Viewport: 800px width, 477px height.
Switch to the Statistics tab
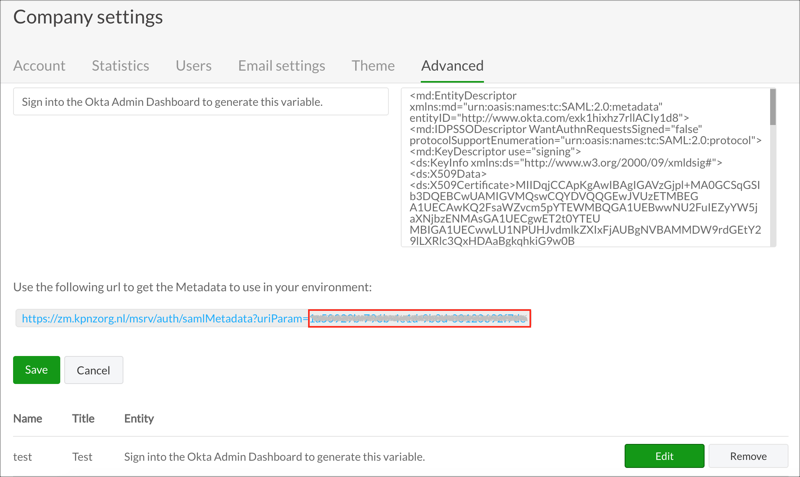point(120,66)
